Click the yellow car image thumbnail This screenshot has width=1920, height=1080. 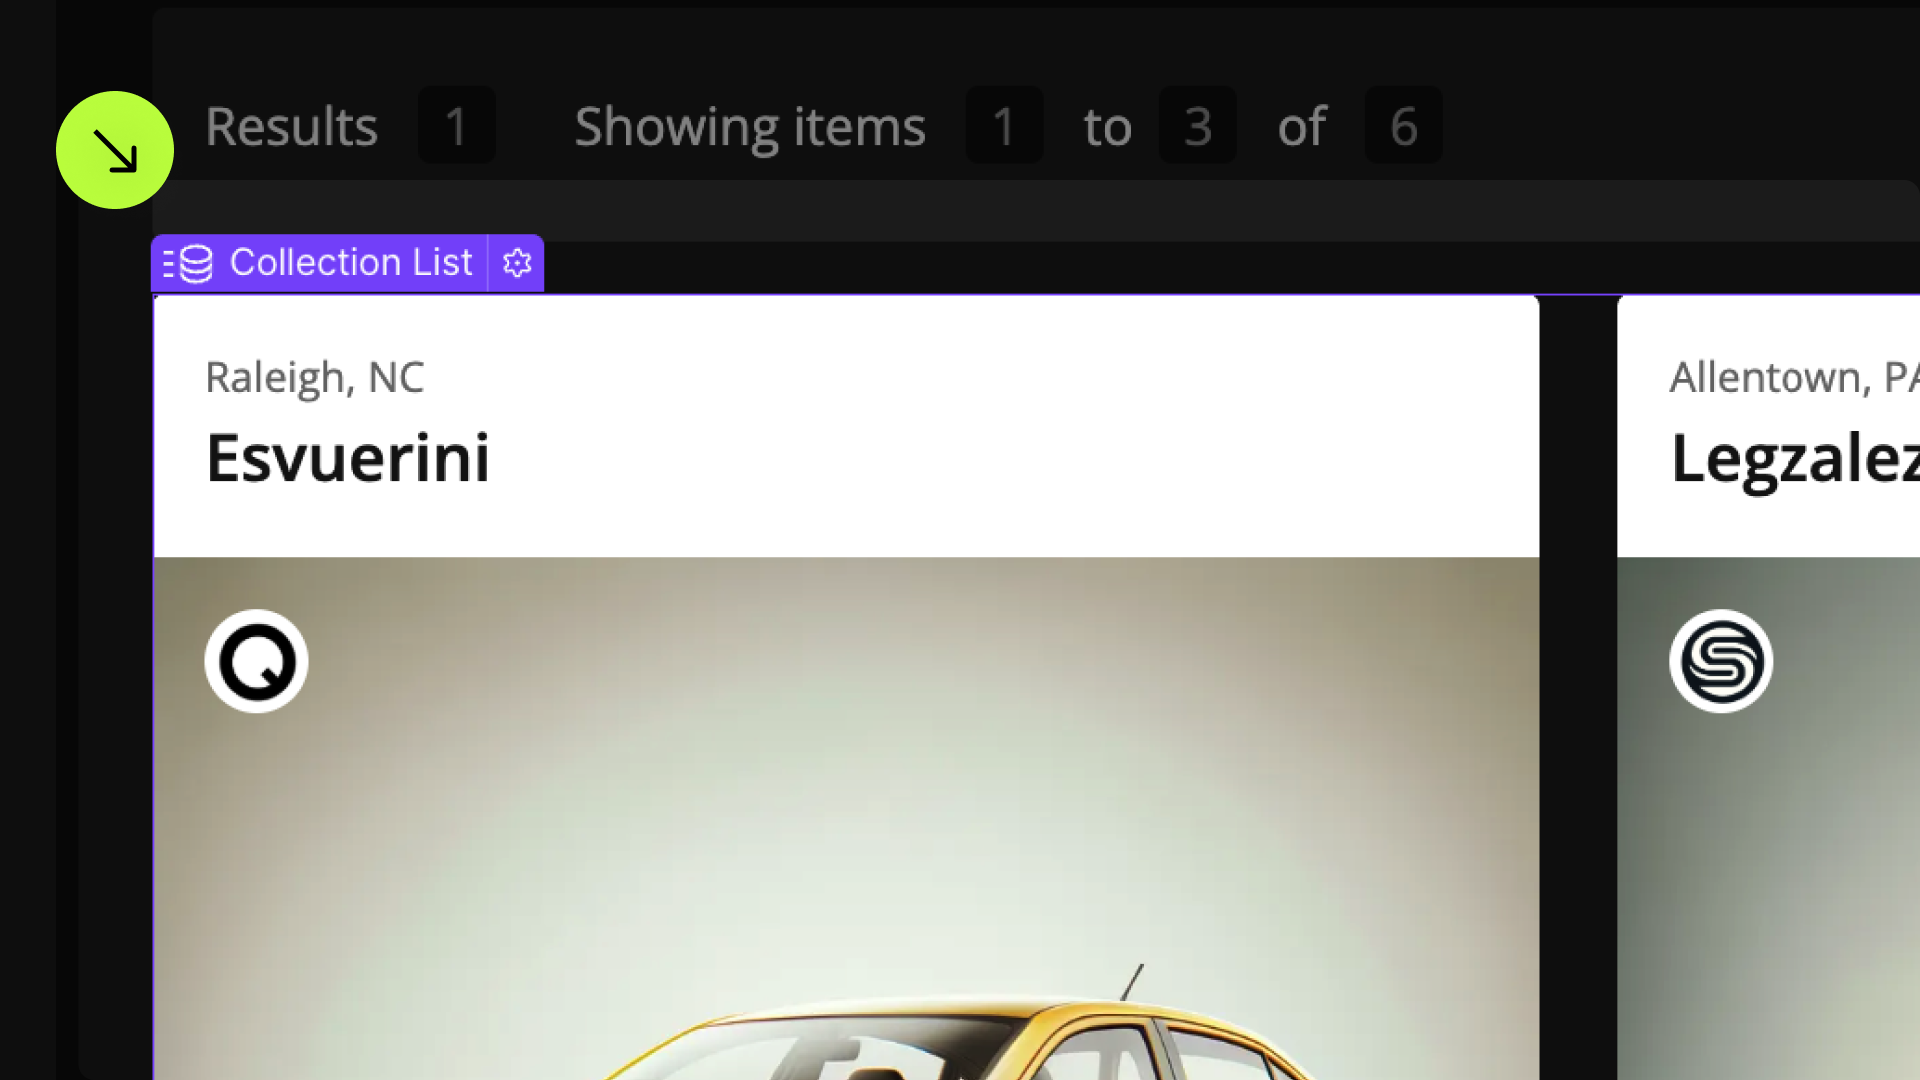pos(846,818)
